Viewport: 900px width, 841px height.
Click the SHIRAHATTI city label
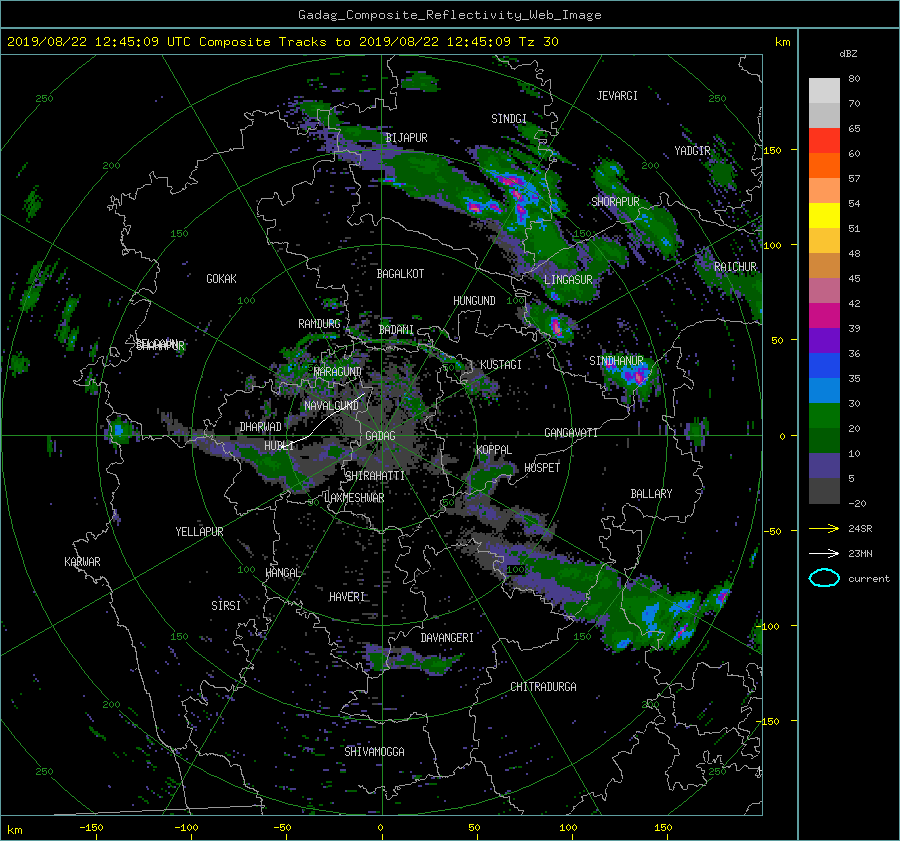click(x=375, y=476)
